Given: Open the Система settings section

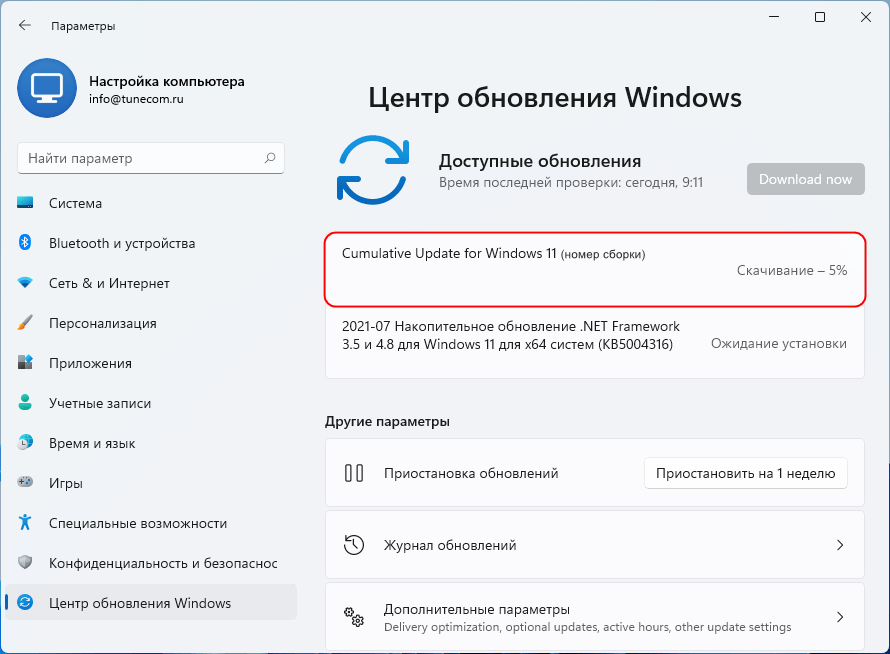Looking at the screenshot, I should [150, 203].
